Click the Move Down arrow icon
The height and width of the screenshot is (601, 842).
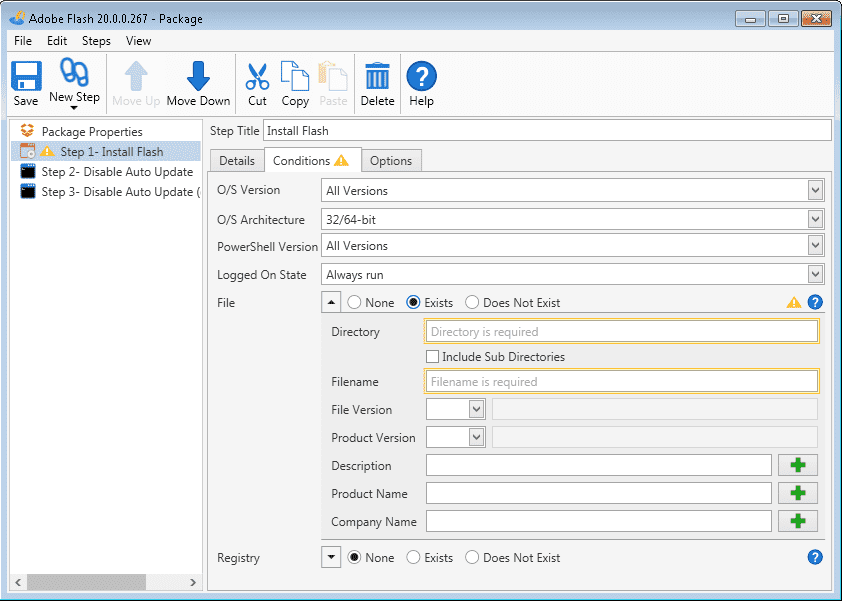pos(198,76)
